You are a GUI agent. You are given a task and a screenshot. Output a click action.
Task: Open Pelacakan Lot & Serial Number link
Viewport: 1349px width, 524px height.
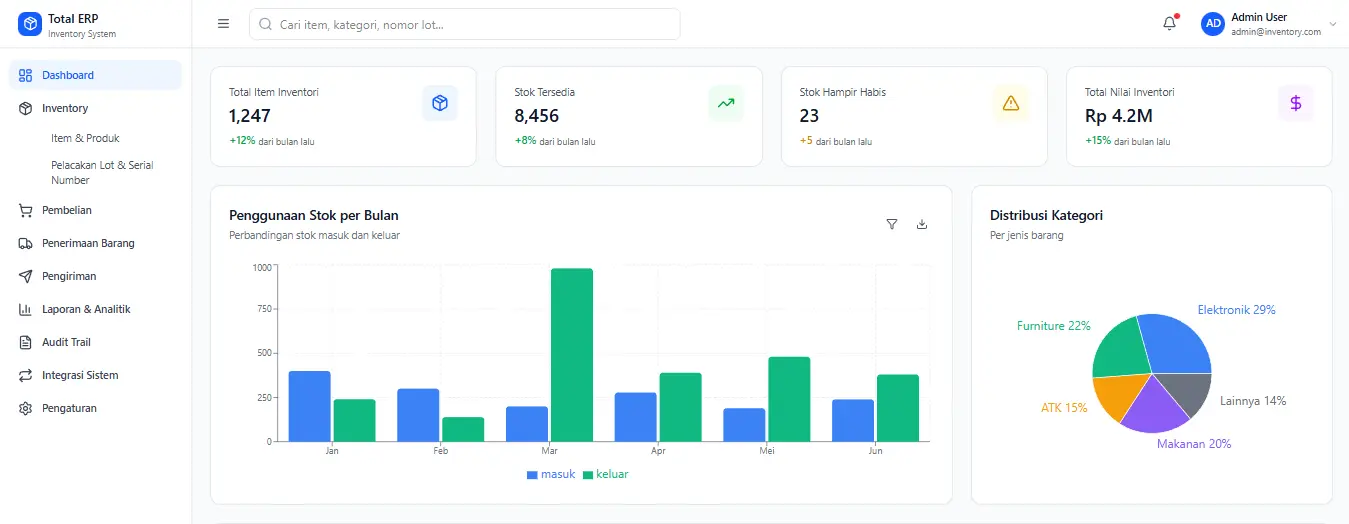click(102, 172)
